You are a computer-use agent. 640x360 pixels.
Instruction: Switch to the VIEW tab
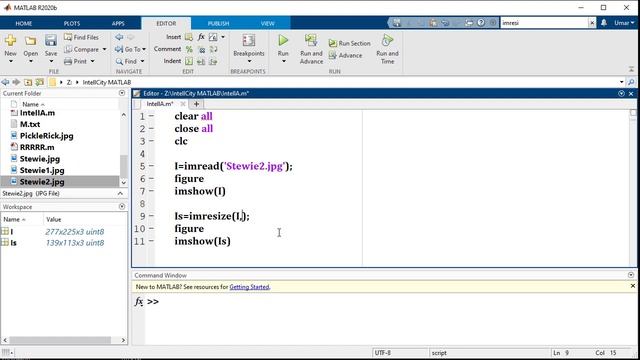pyautogui.click(x=268, y=23)
